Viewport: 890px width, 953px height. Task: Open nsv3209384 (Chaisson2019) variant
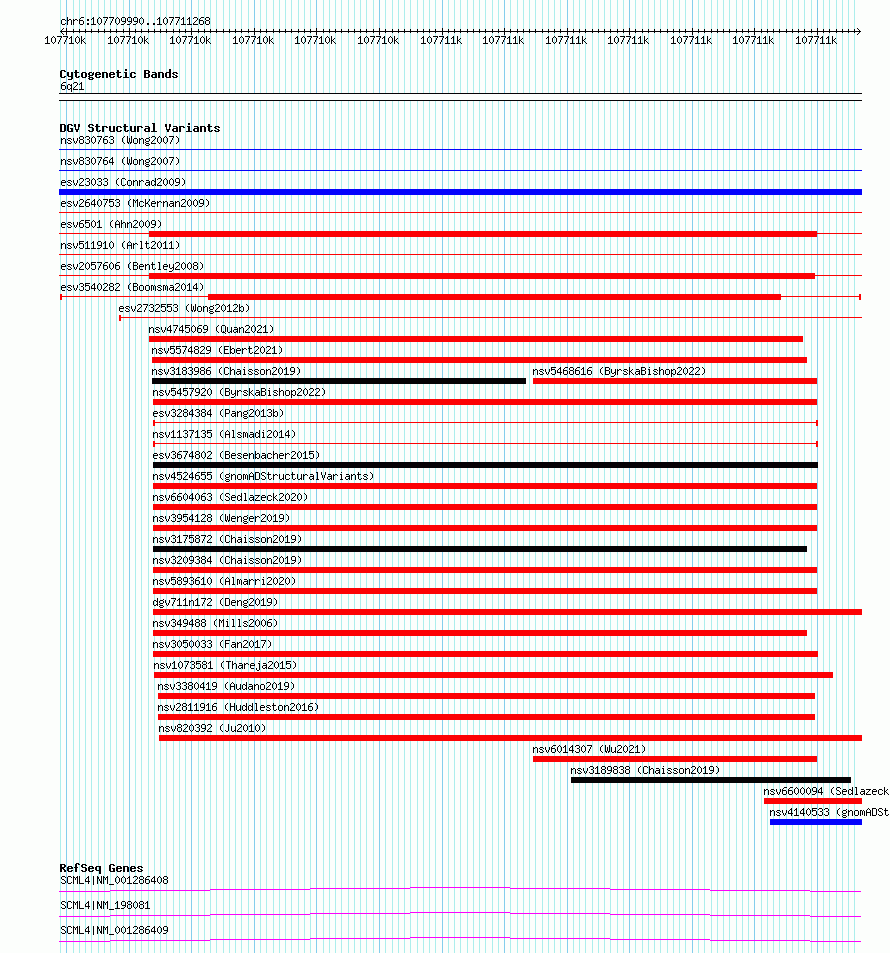click(x=227, y=560)
